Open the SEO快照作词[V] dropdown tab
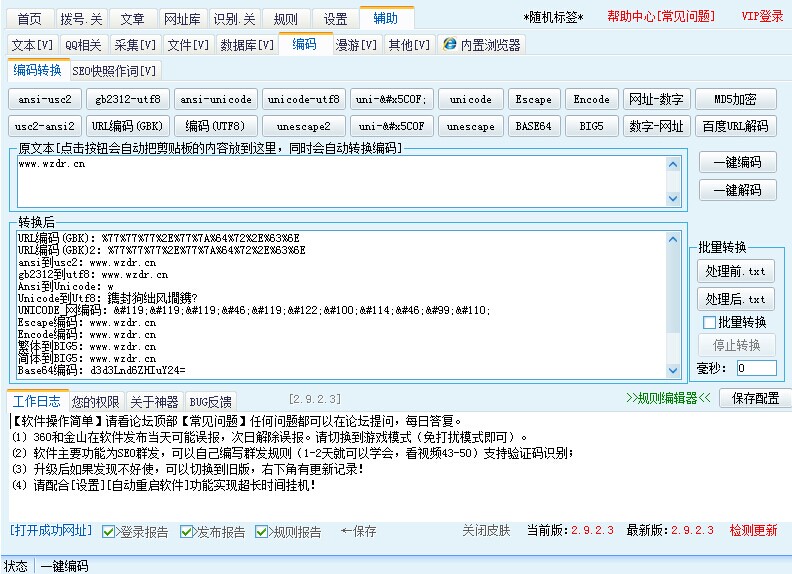792x574 pixels. 114,71
